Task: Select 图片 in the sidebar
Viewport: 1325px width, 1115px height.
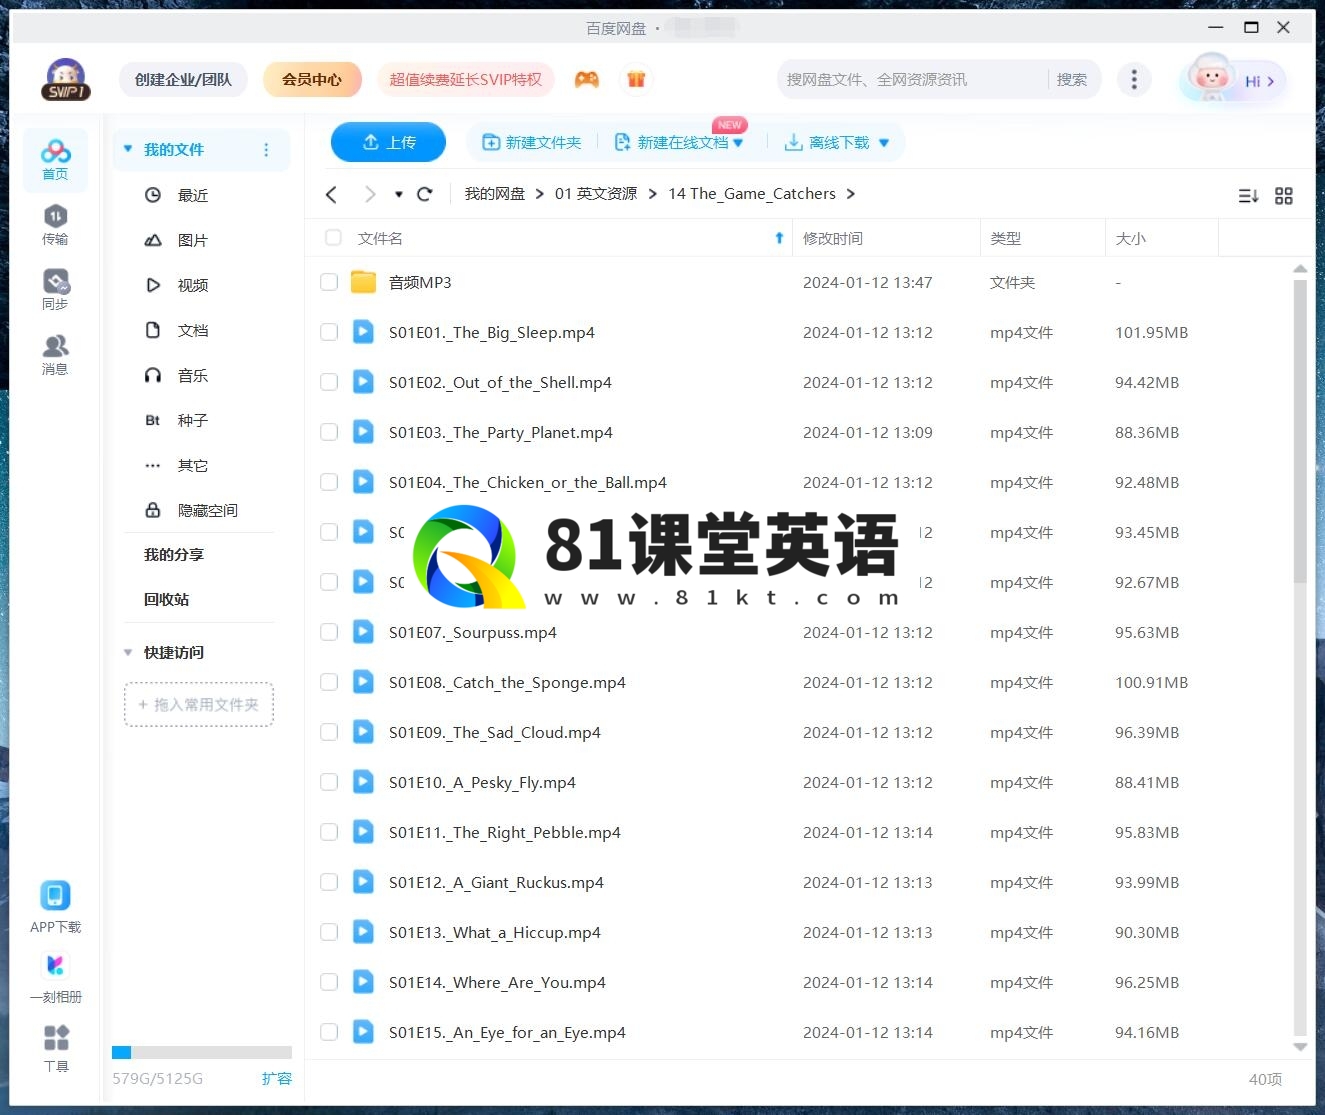Action: tap(192, 240)
